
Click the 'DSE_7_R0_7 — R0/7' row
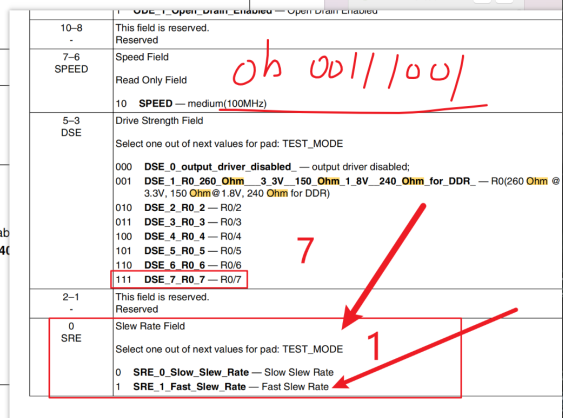coord(178,279)
